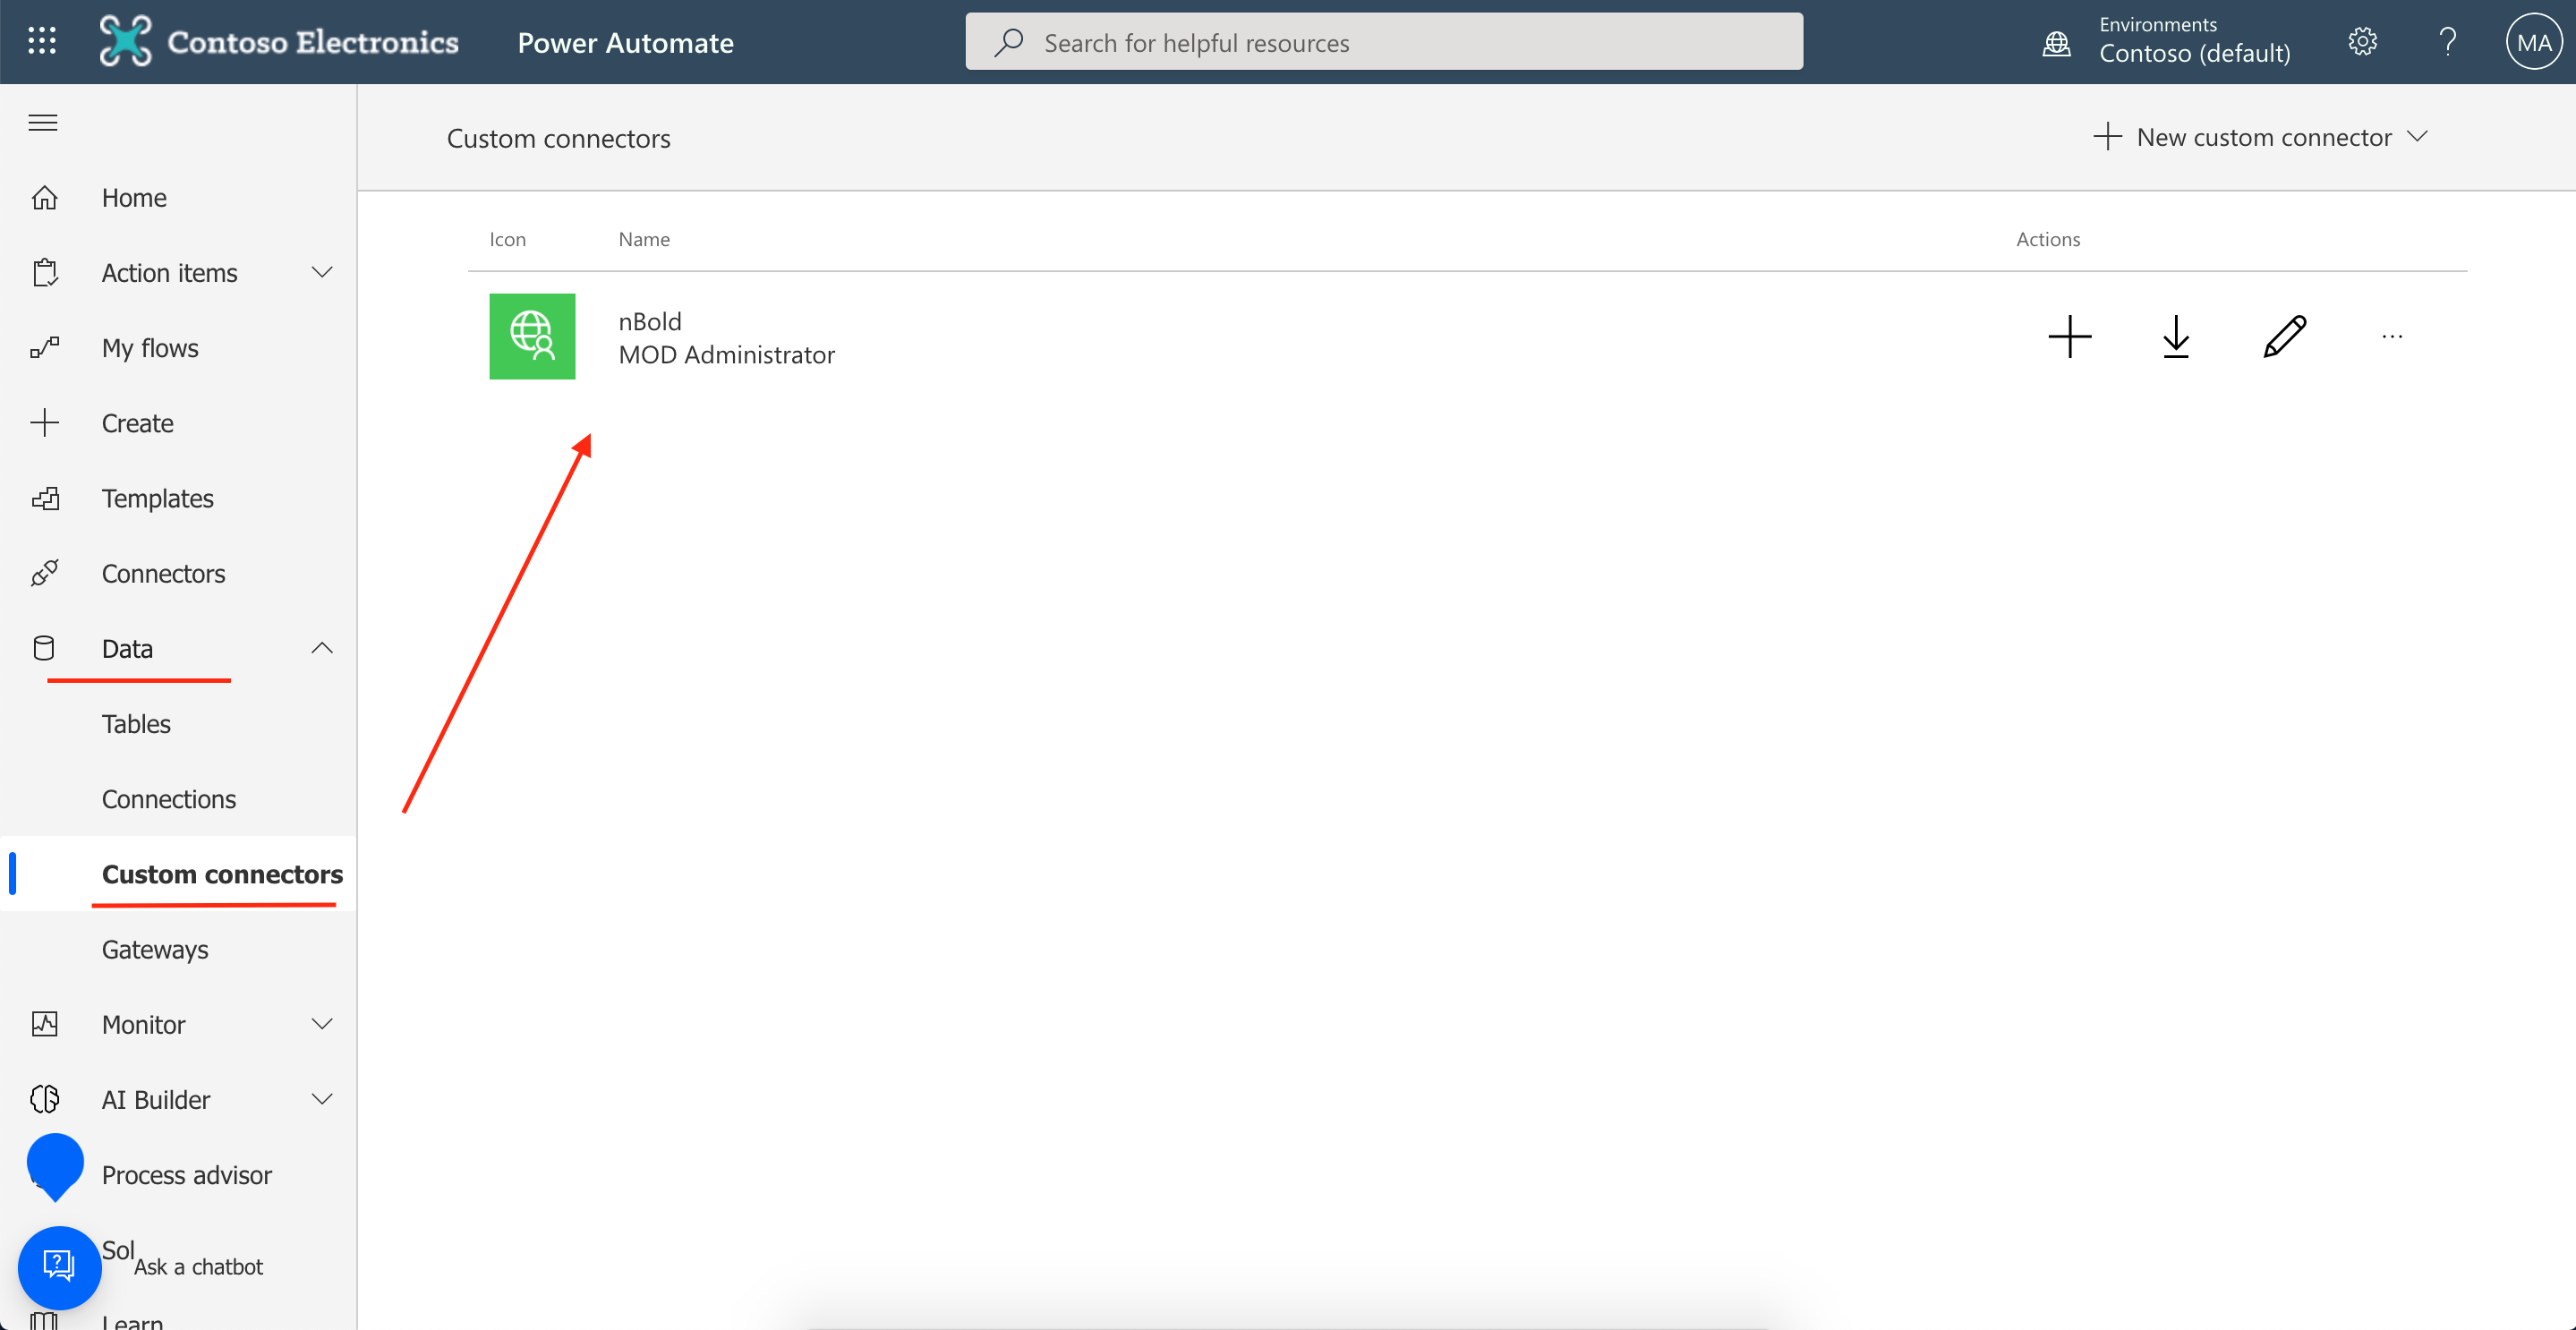Open Connections under Data
Screen dimensions: 2576x1330
pyautogui.click(x=168, y=799)
